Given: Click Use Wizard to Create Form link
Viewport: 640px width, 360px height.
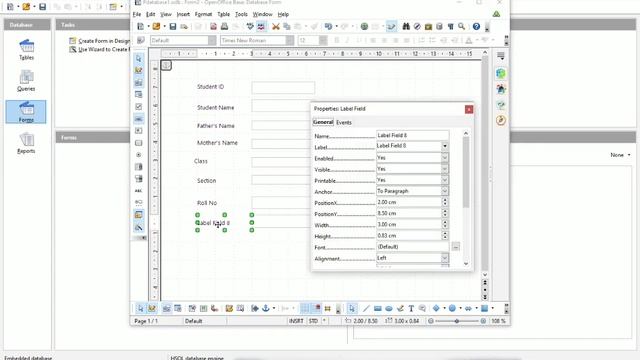Looking at the screenshot, I should [x=103, y=49].
